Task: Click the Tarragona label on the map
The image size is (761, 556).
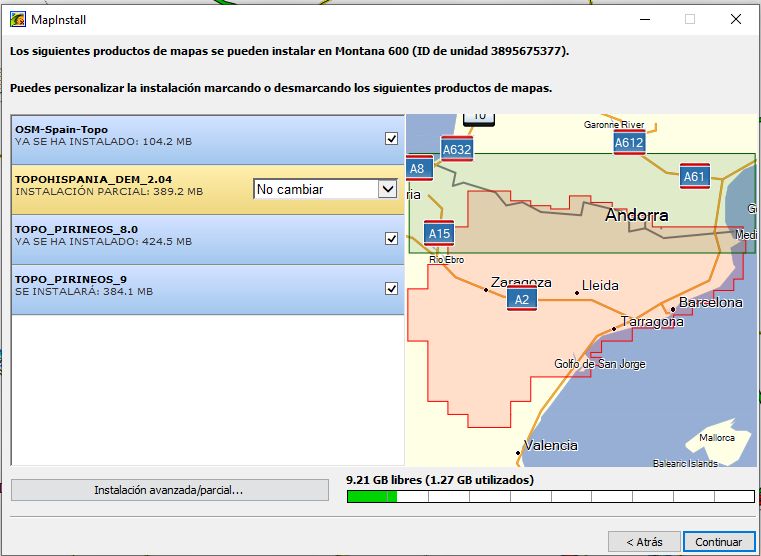Action: pos(652,322)
